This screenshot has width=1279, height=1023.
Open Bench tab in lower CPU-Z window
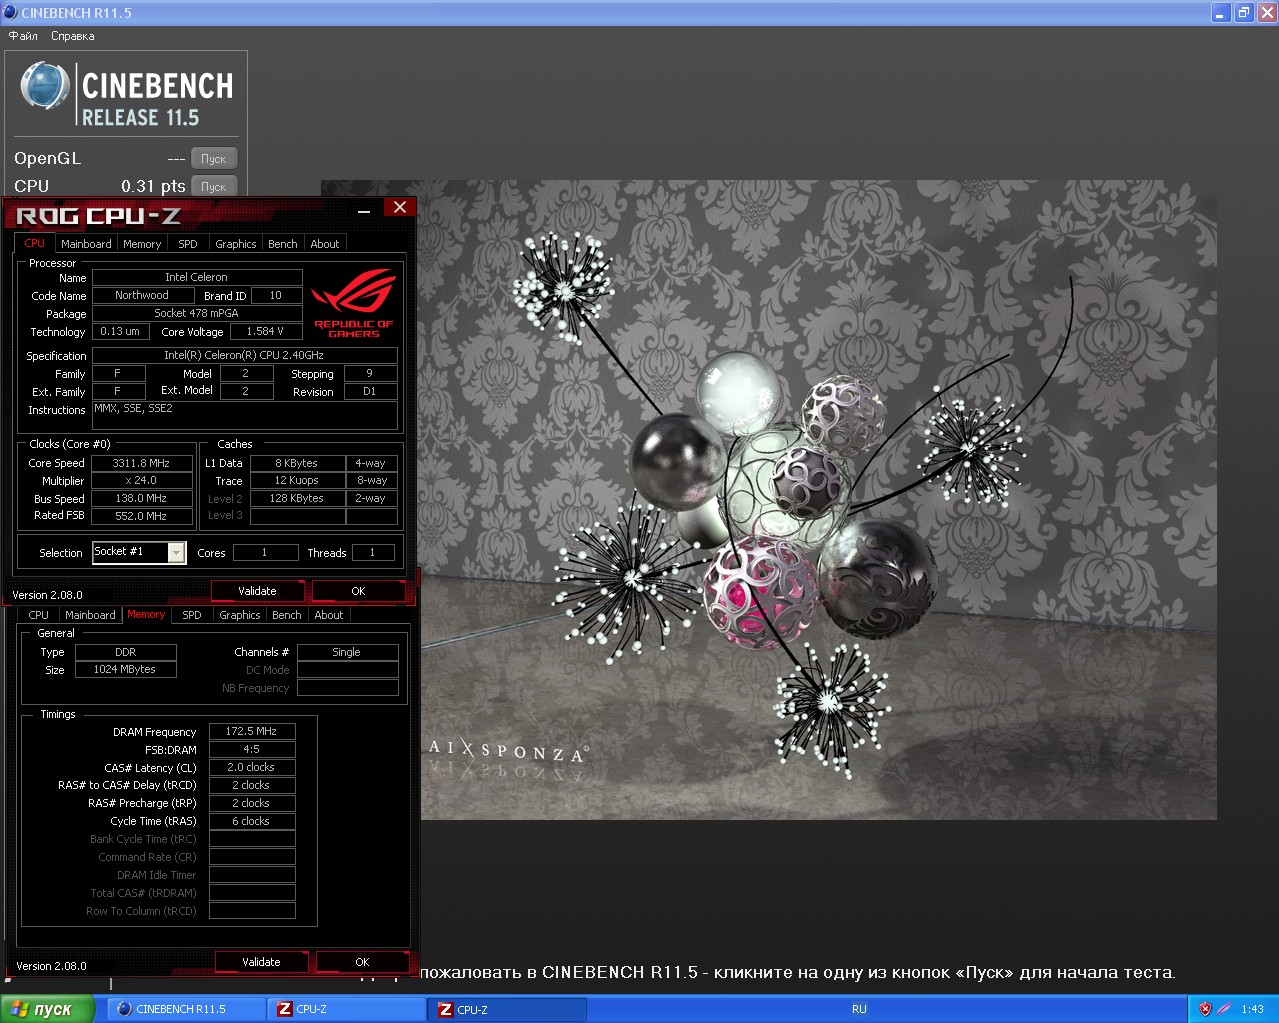[287, 615]
